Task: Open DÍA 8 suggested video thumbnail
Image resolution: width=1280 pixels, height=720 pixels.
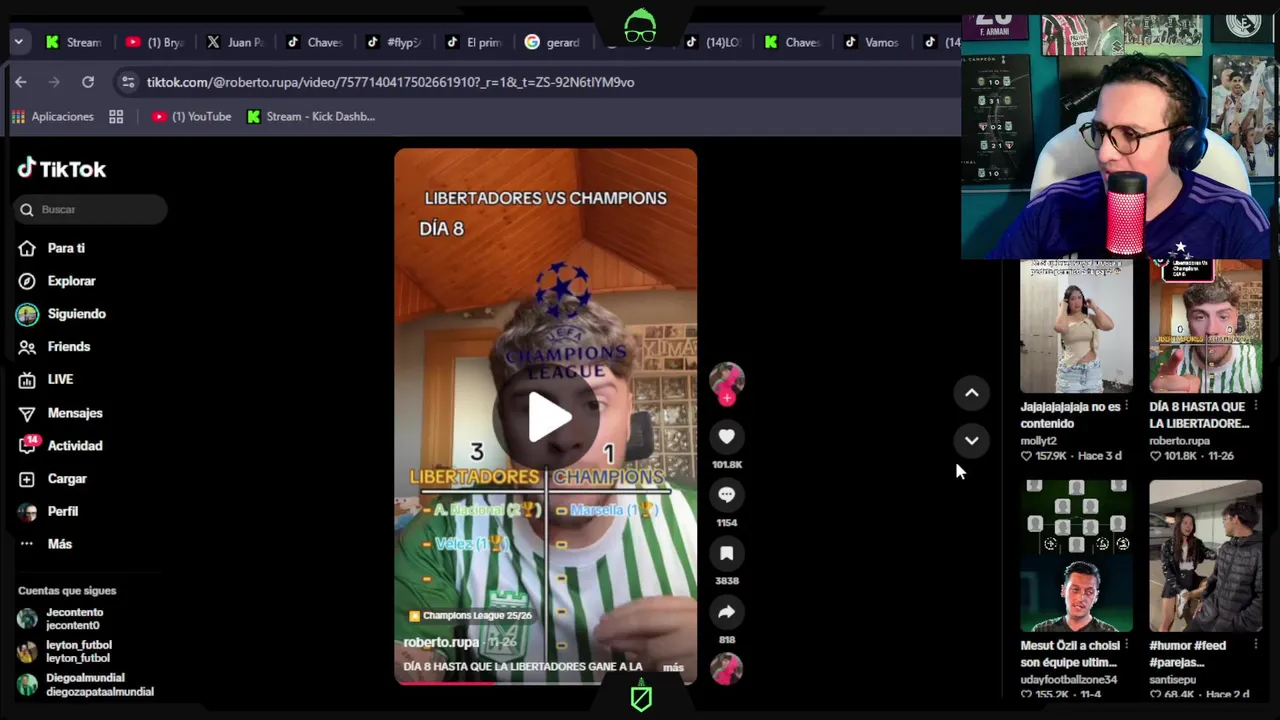Action: pos(1205,326)
